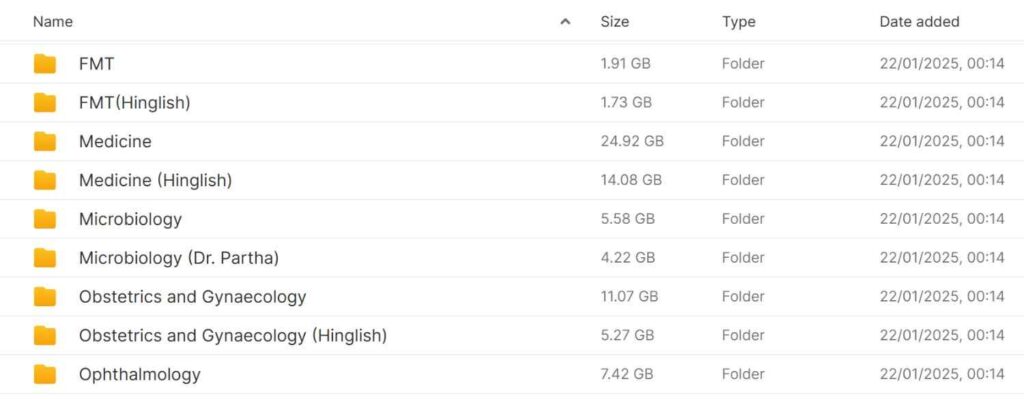Select the 24.92 GB size cell
Screen dimensions: 1024x399
(x=632, y=141)
